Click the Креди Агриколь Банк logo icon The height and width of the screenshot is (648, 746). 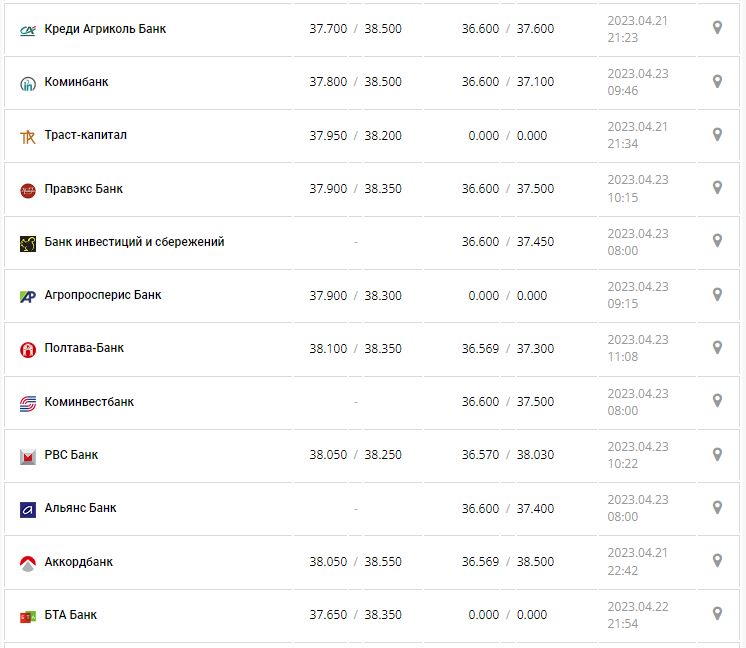(28, 29)
